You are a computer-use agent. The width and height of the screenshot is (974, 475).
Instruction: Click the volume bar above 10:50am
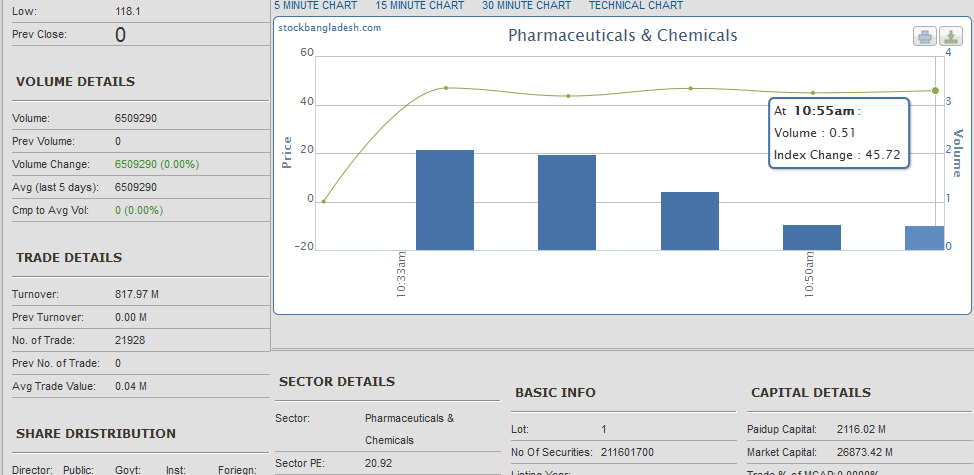coord(812,238)
